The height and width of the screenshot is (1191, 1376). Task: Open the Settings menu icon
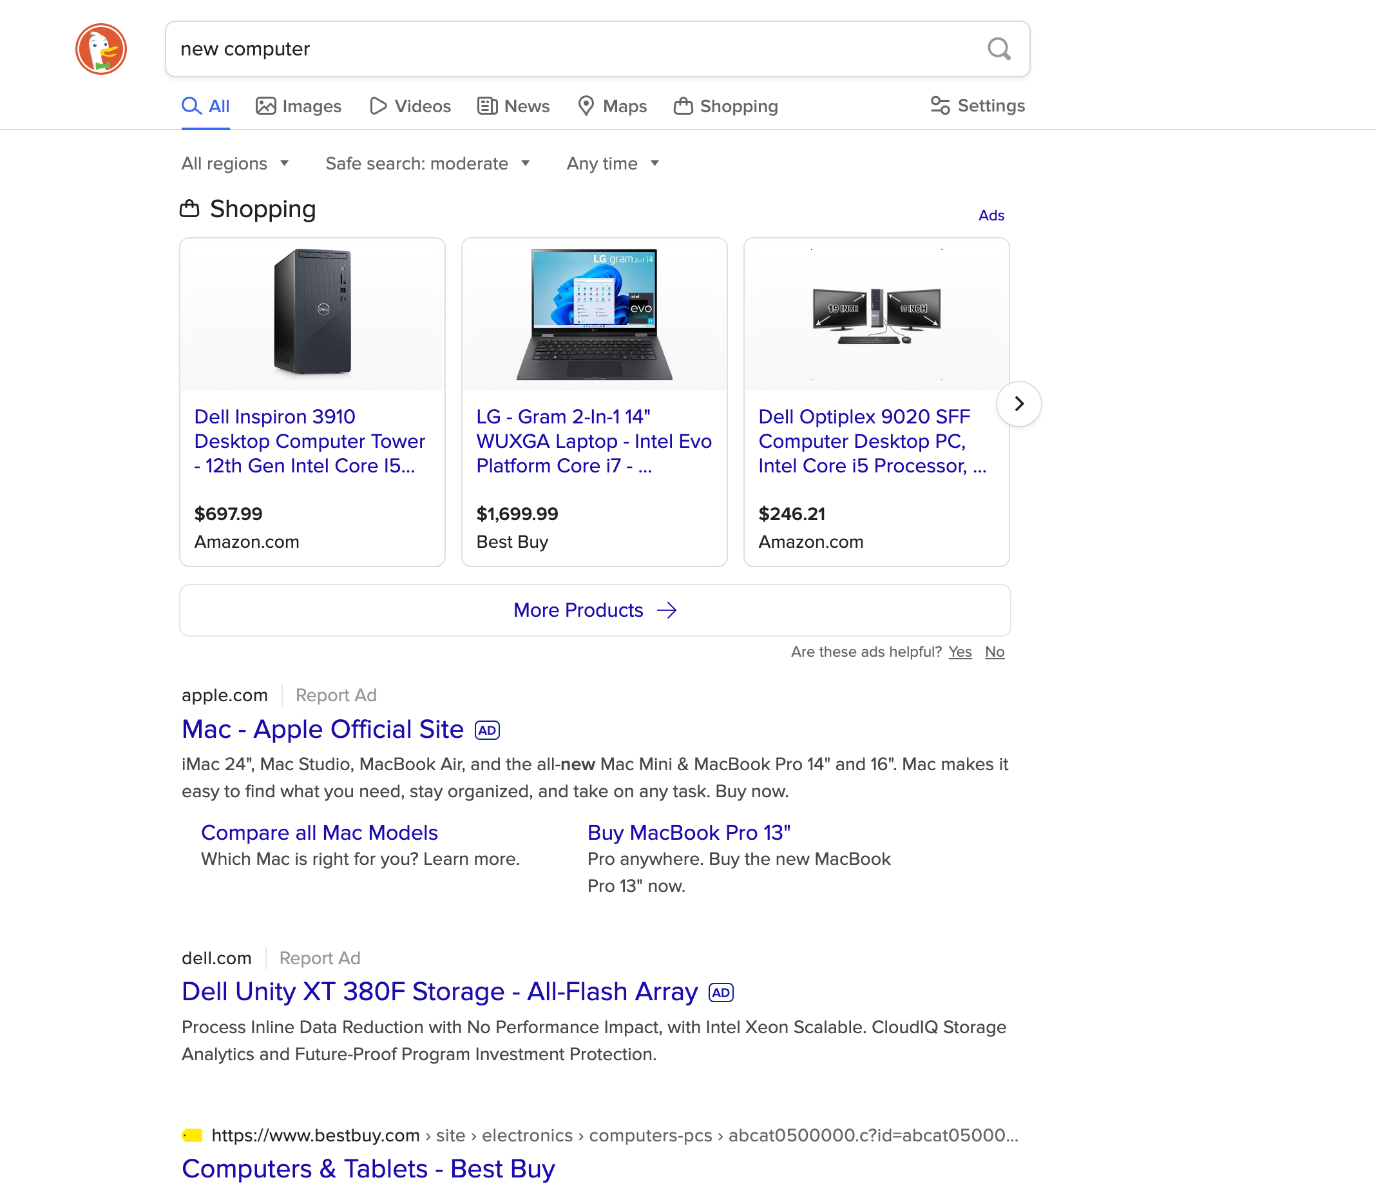(940, 106)
